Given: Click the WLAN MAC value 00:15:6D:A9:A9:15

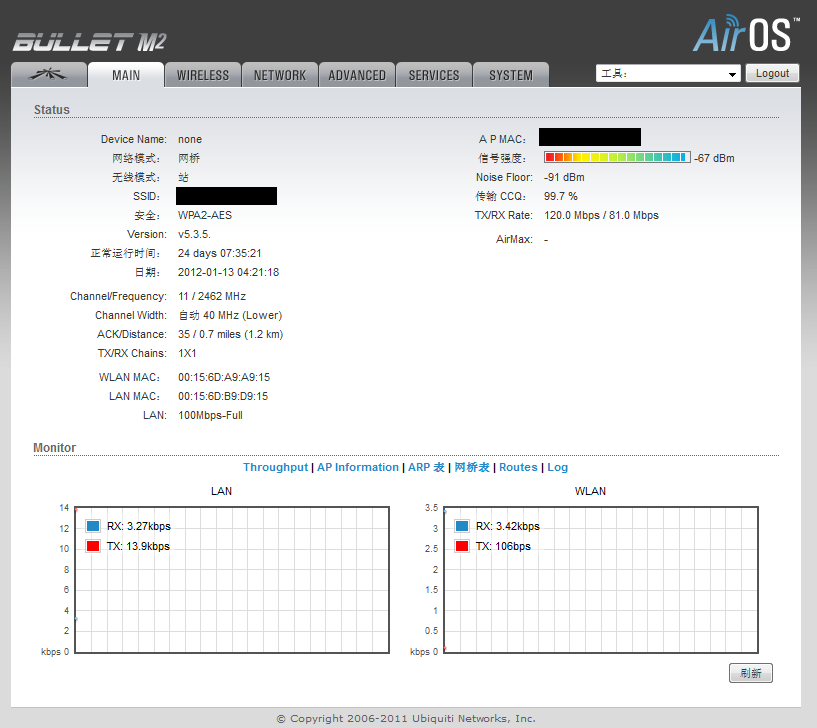Looking at the screenshot, I should pos(224,377).
